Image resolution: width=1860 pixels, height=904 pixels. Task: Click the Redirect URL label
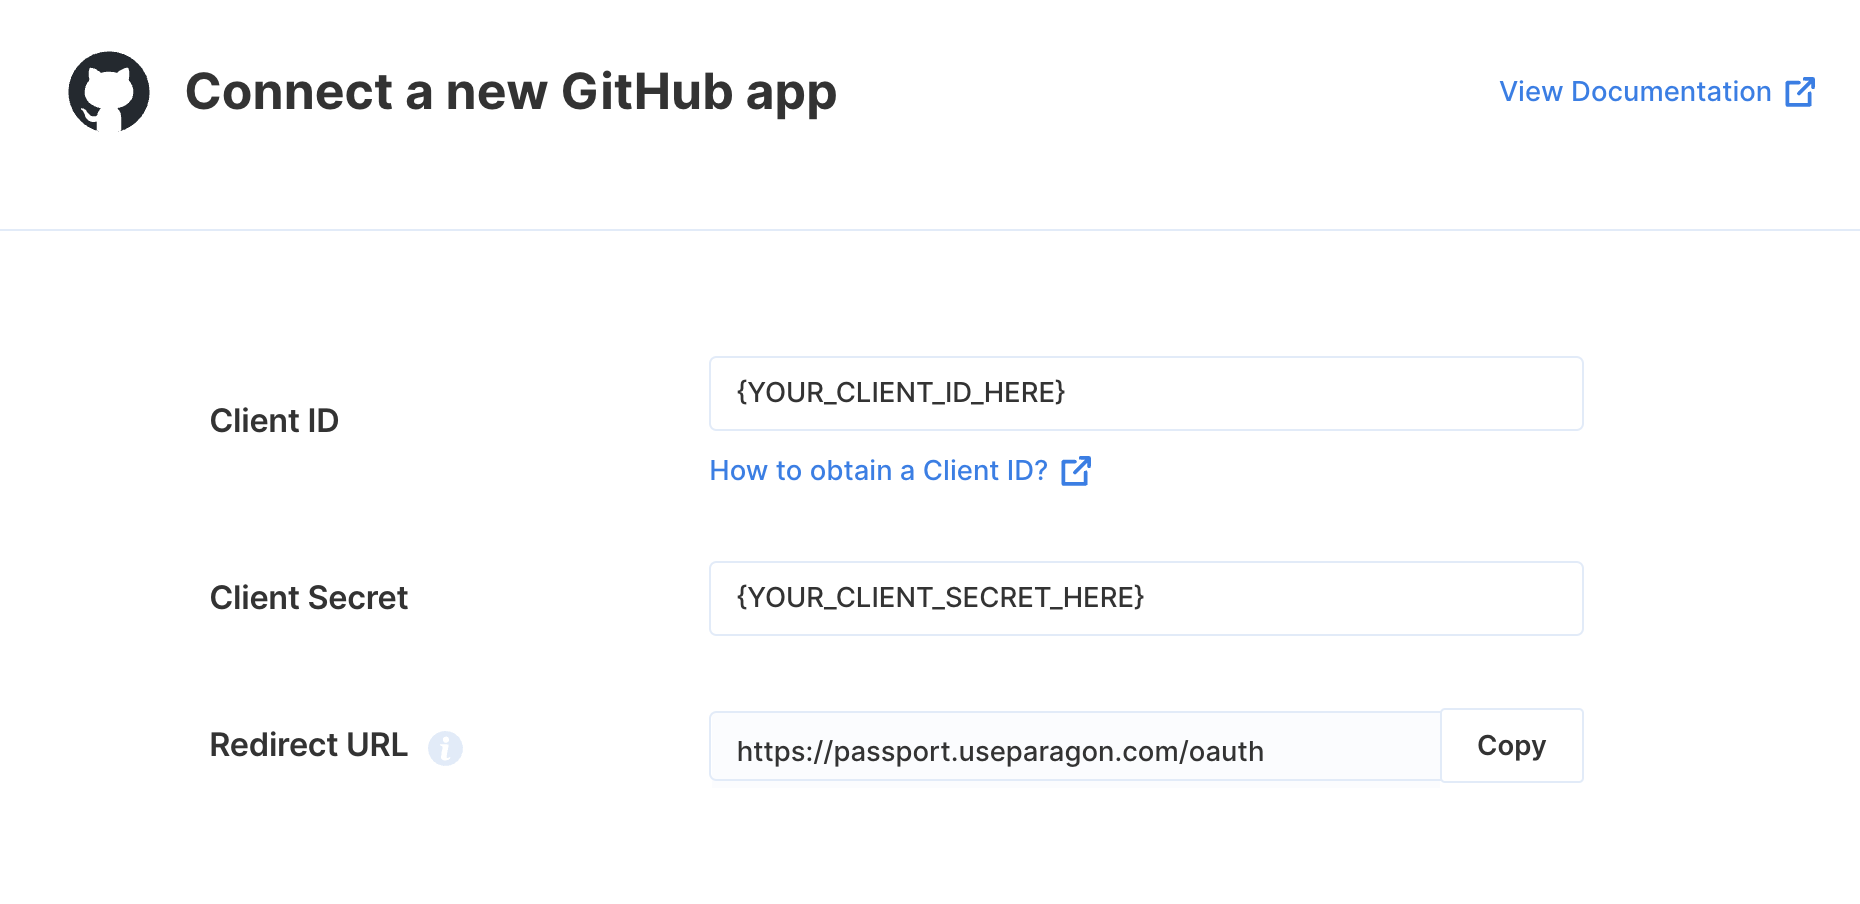tap(309, 745)
